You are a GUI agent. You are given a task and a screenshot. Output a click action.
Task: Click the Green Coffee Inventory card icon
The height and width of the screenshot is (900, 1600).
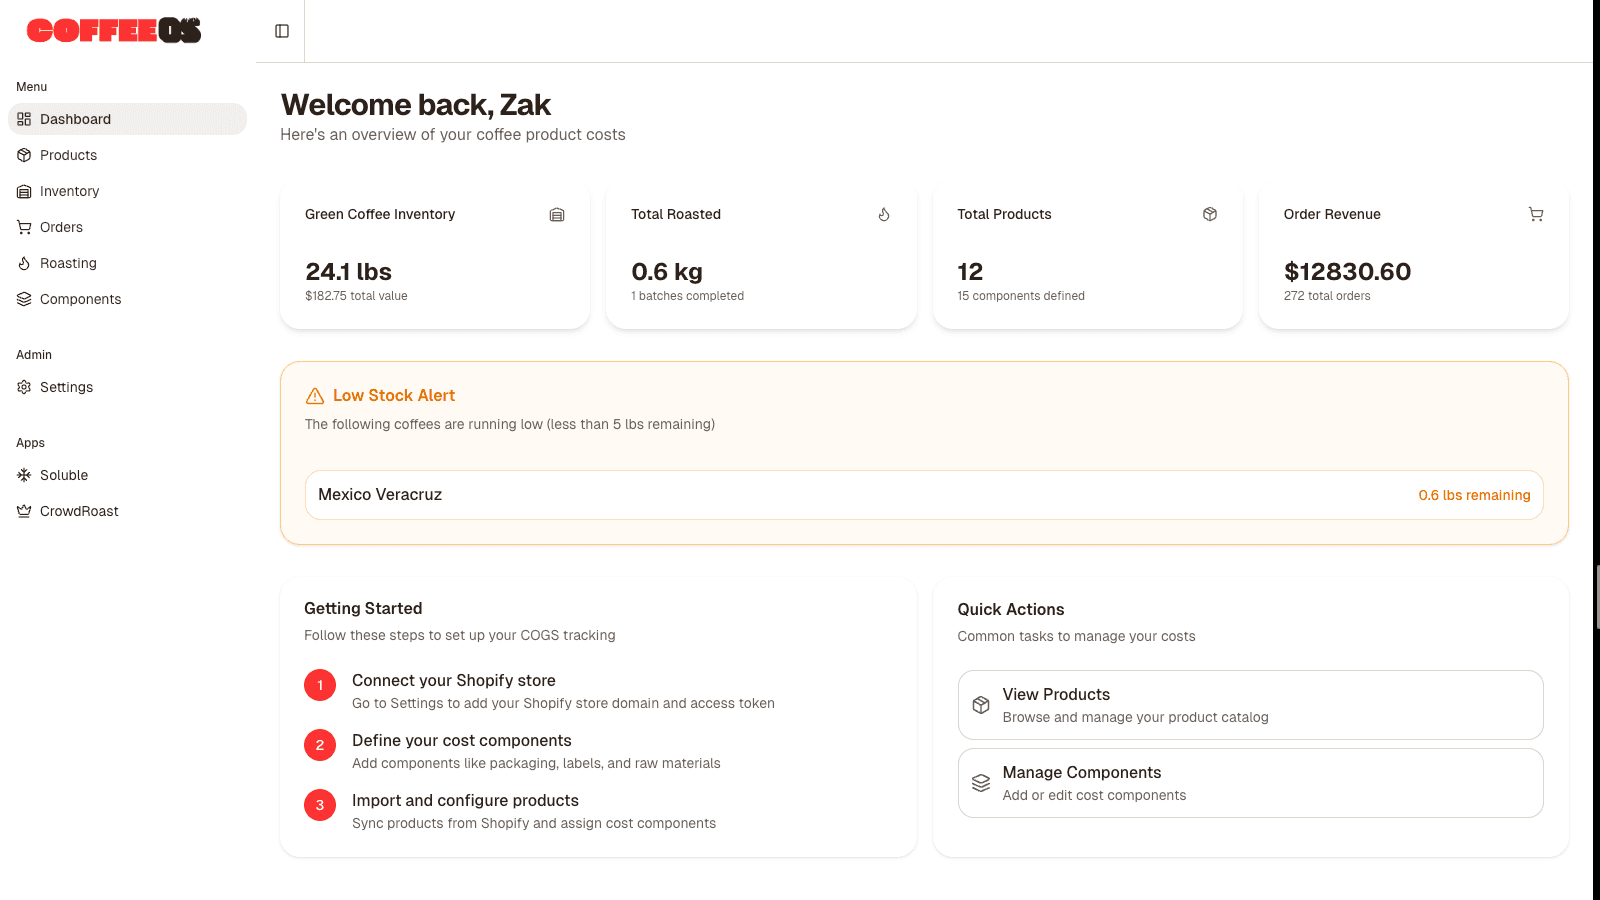[557, 214]
